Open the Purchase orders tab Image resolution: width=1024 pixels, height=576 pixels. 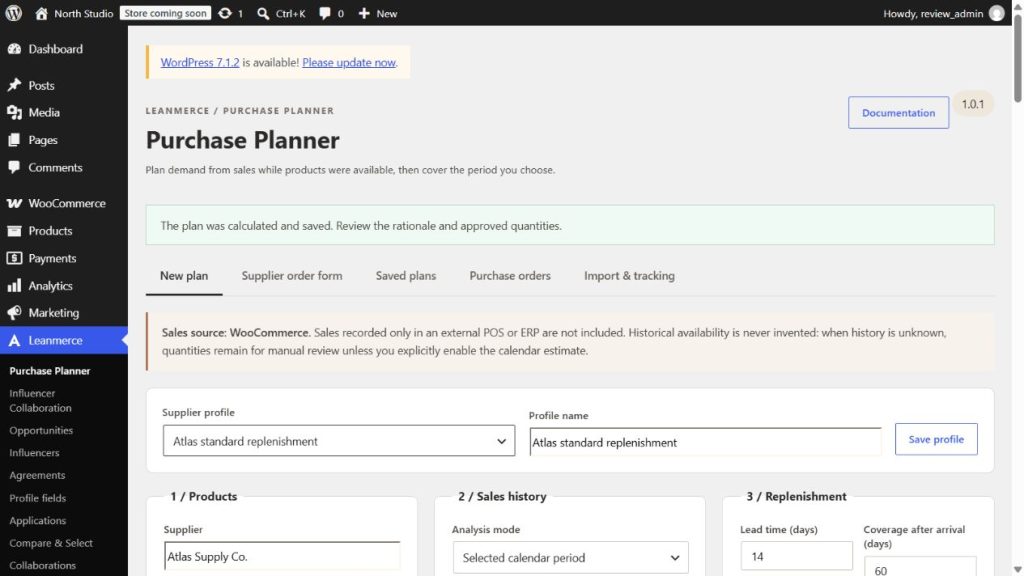[510, 276]
